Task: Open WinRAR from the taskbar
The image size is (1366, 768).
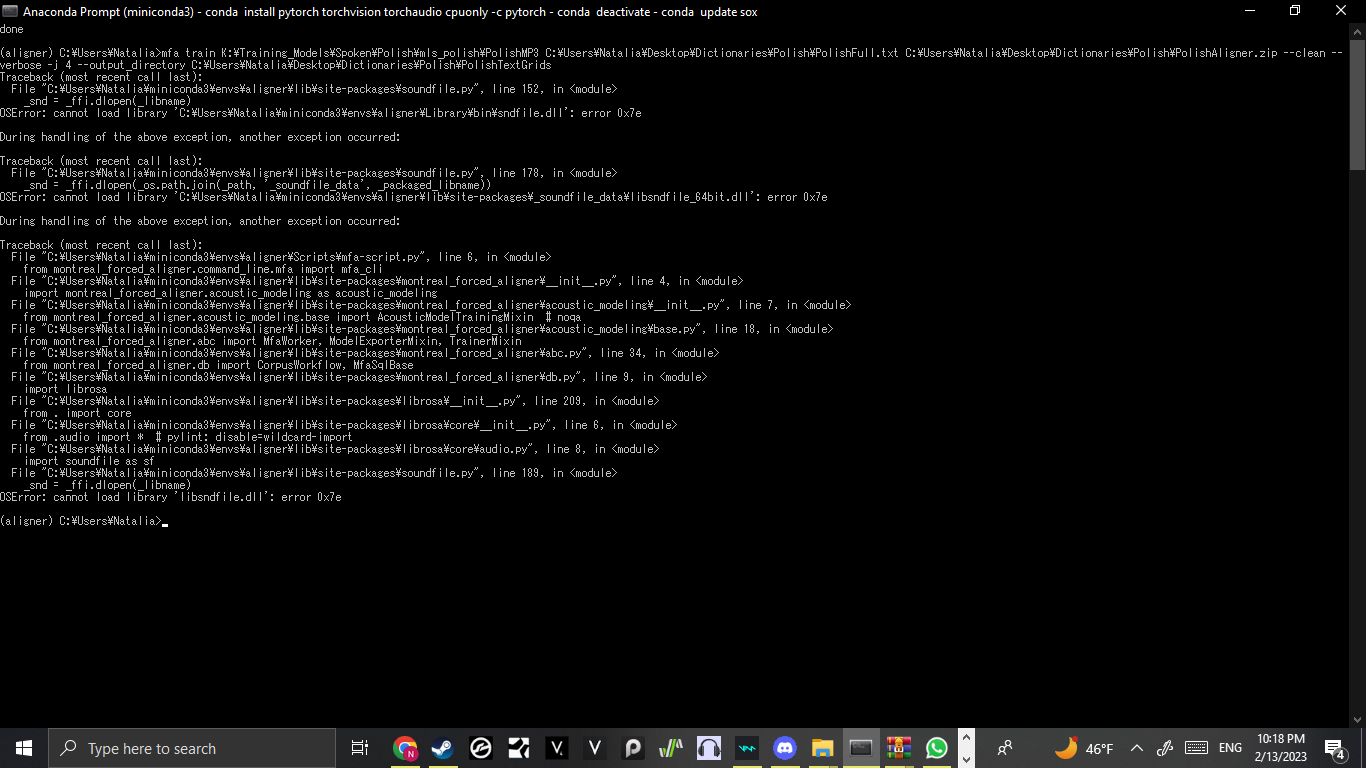Action: (x=897, y=747)
